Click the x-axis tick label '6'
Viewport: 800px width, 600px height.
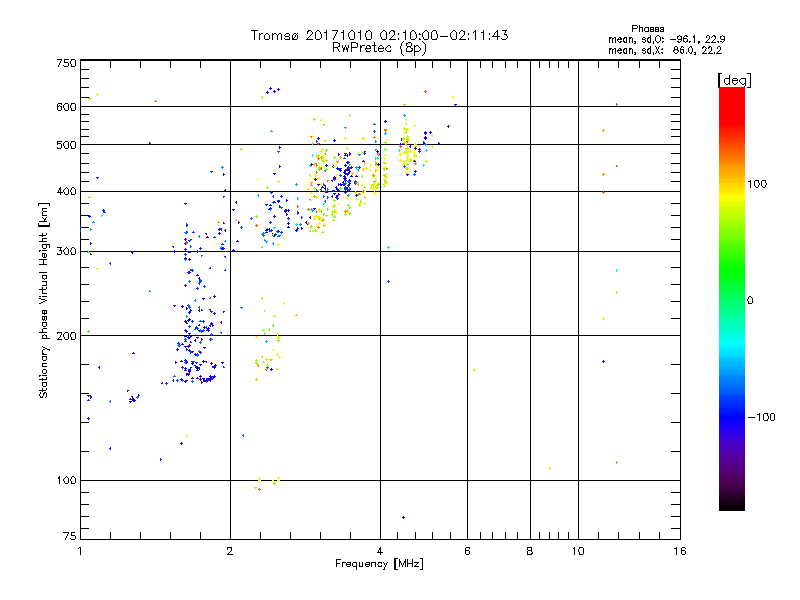[467, 551]
